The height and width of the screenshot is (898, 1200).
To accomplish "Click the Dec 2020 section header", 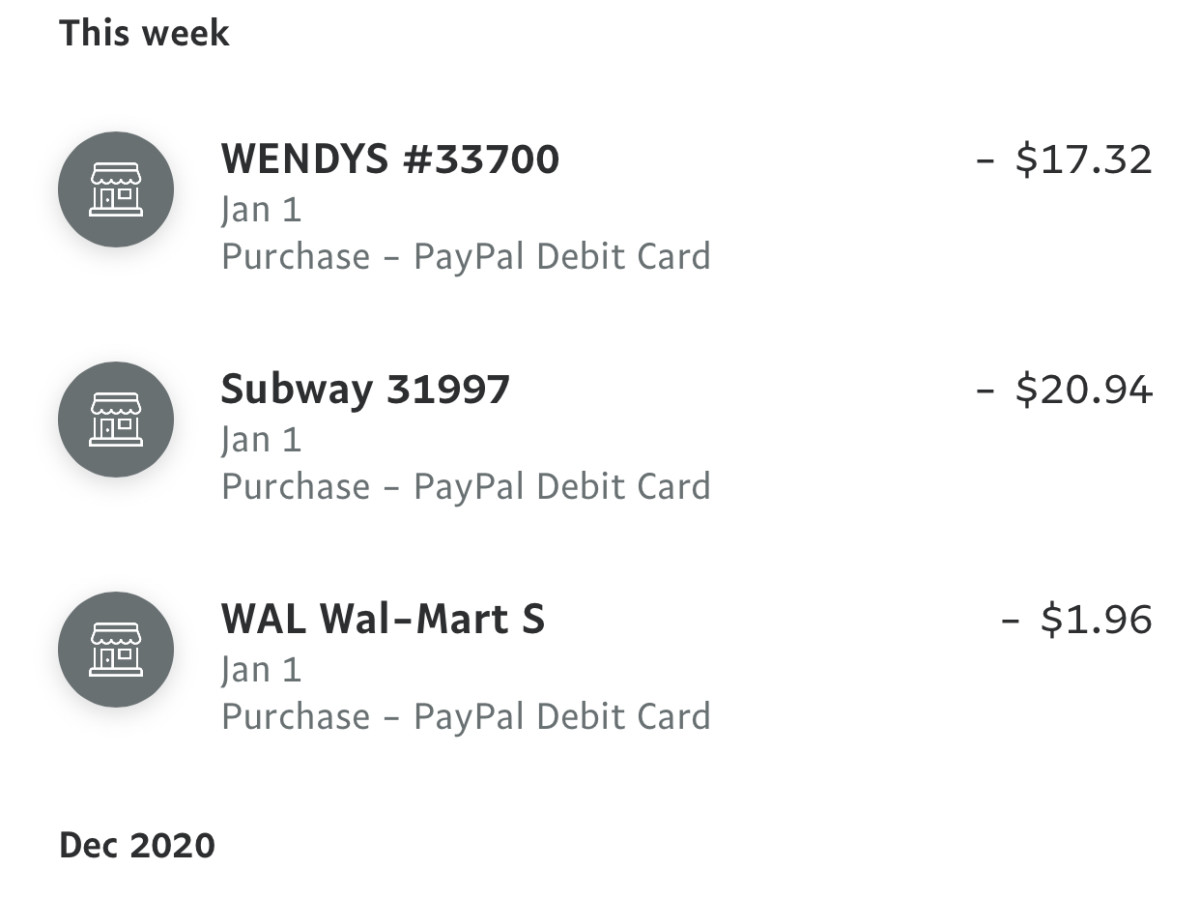I will (137, 845).
